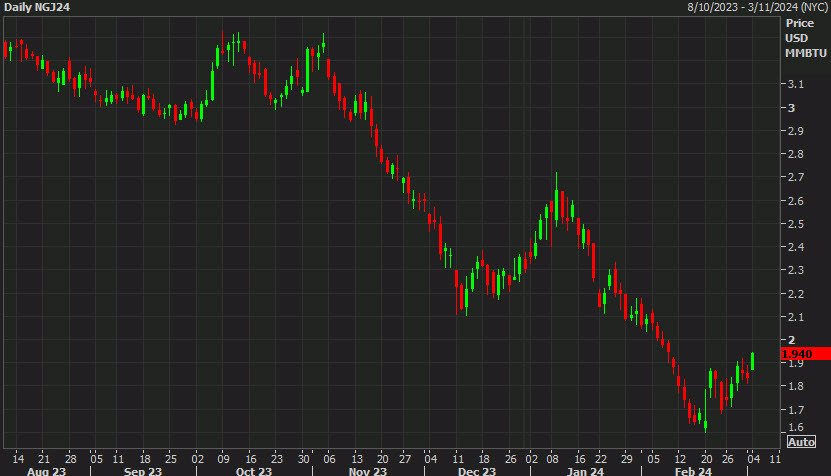Click the Sep 23 month label
831x476 pixels.
click(143, 471)
